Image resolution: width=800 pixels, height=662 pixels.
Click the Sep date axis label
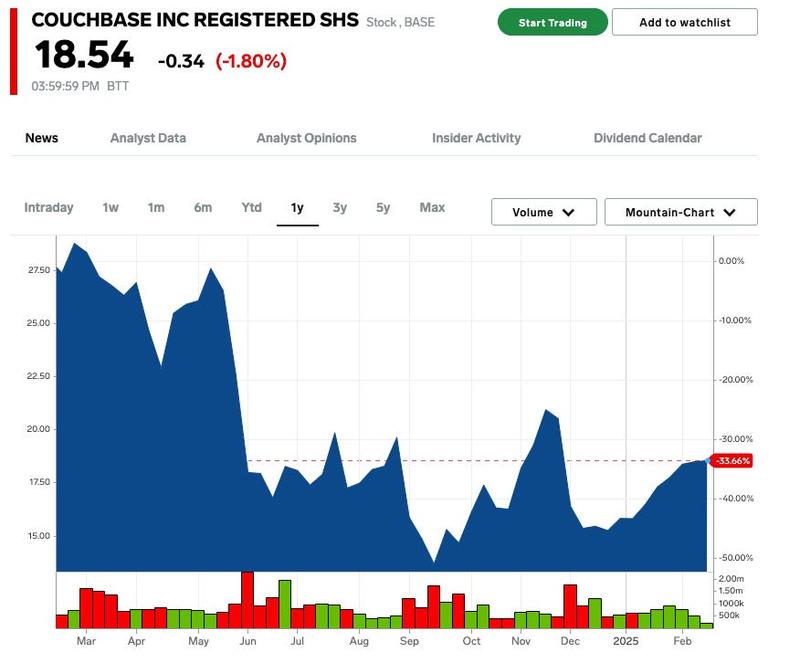(409, 642)
